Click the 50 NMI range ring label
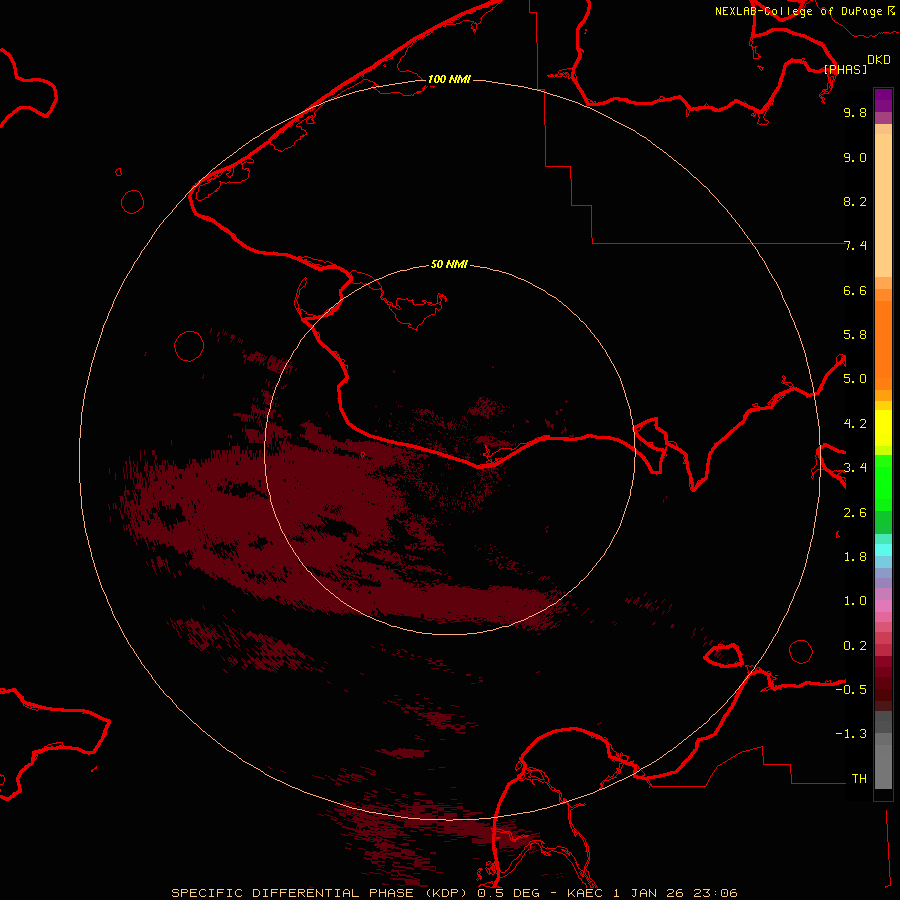Image resolution: width=900 pixels, height=900 pixels. (449, 264)
